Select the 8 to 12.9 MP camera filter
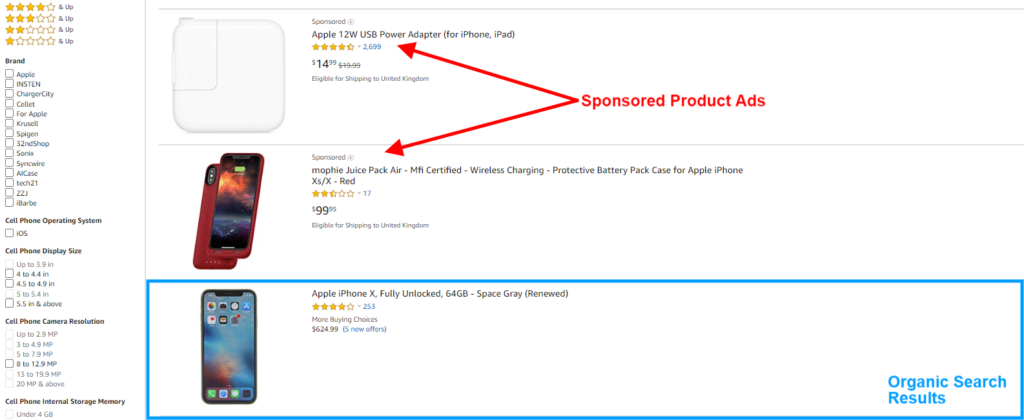Image resolution: width=1024 pixels, height=420 pixels. tap(9, 364)
